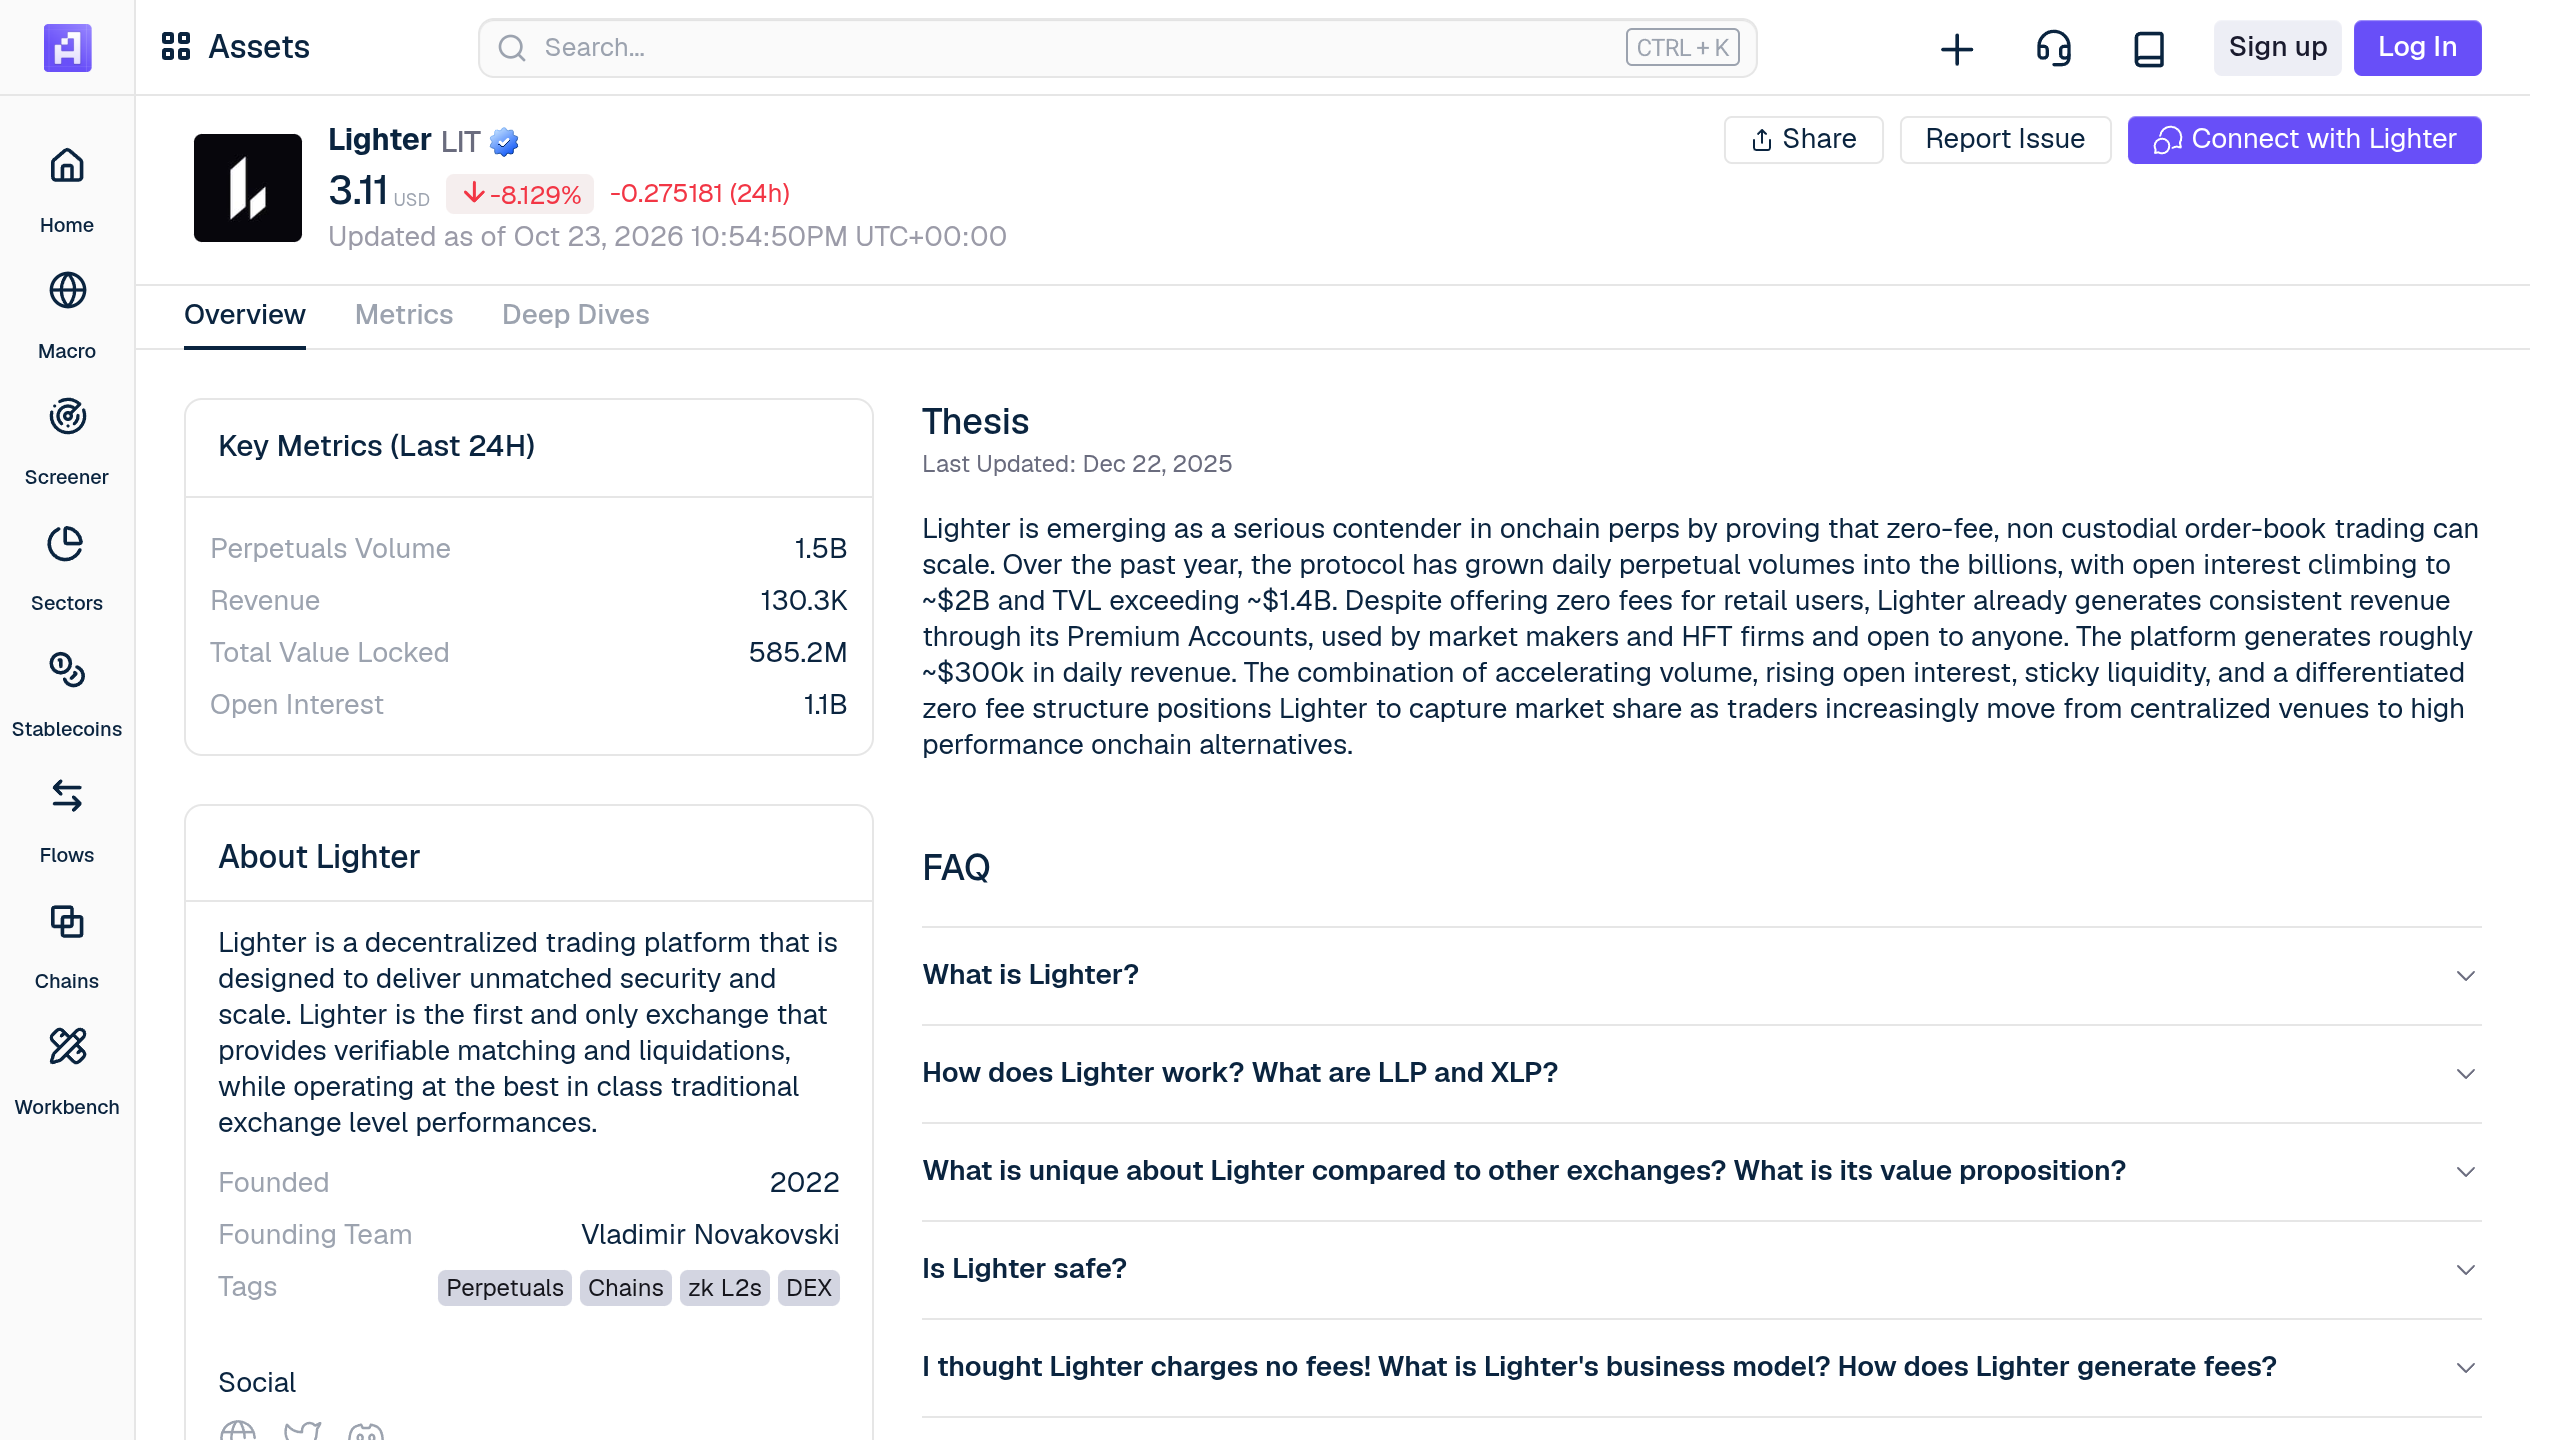Open the Sectors pie chart icon

click(x=67, y=543)
